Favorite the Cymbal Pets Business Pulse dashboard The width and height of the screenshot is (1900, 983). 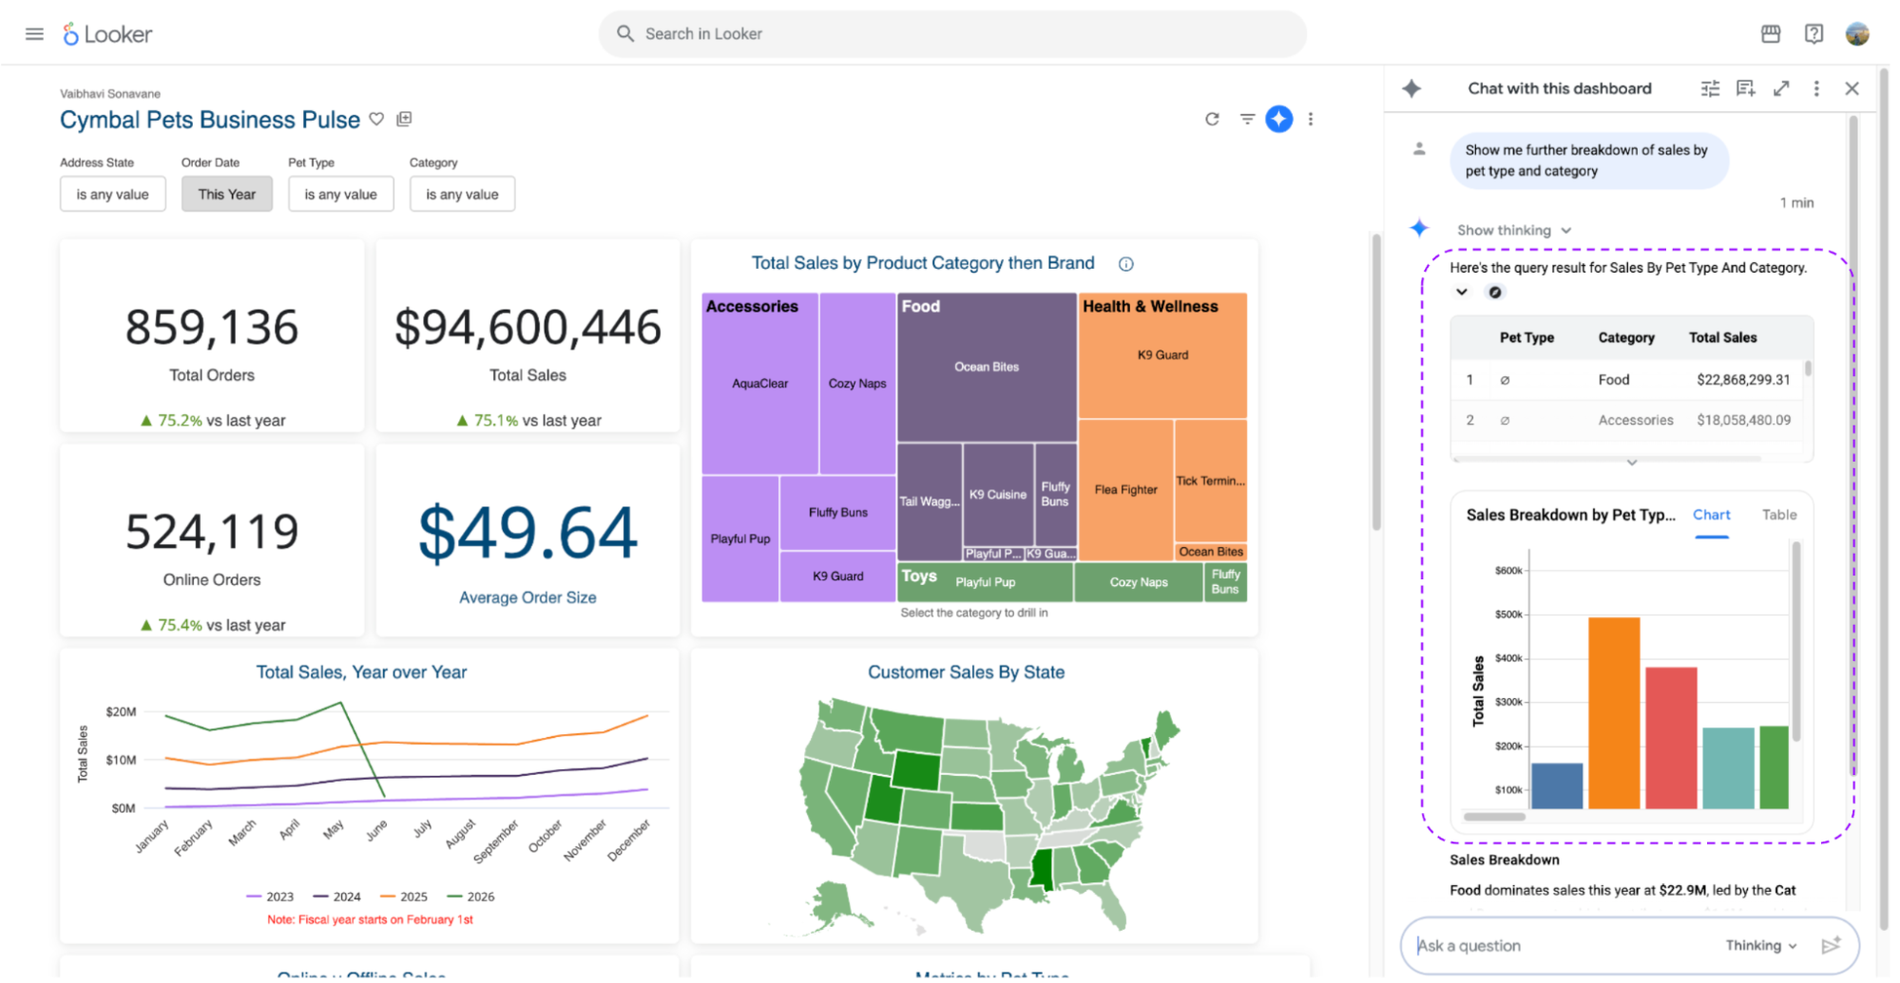(377, 119)
